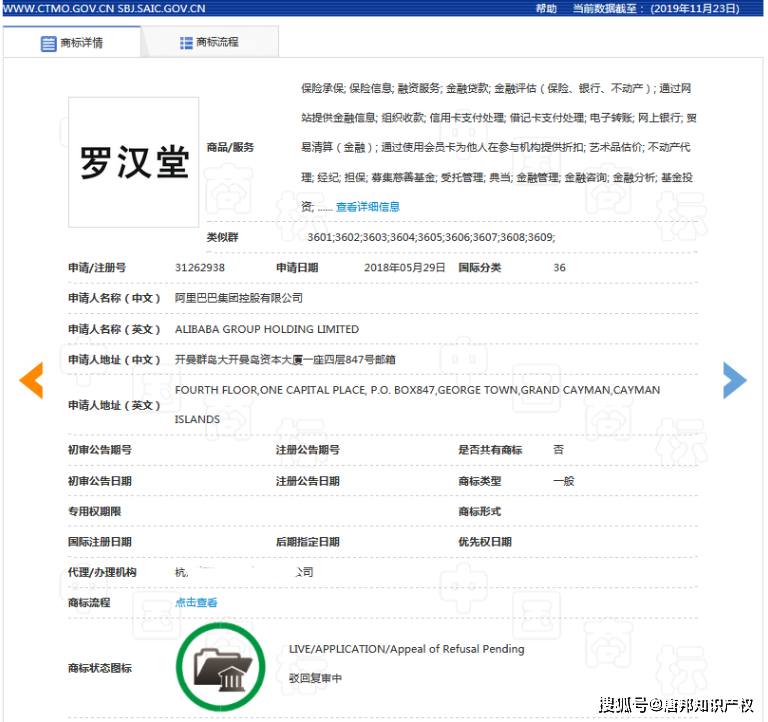
Task: Click 查看详细信息 to view full goods list
Action: pos(367,207)
